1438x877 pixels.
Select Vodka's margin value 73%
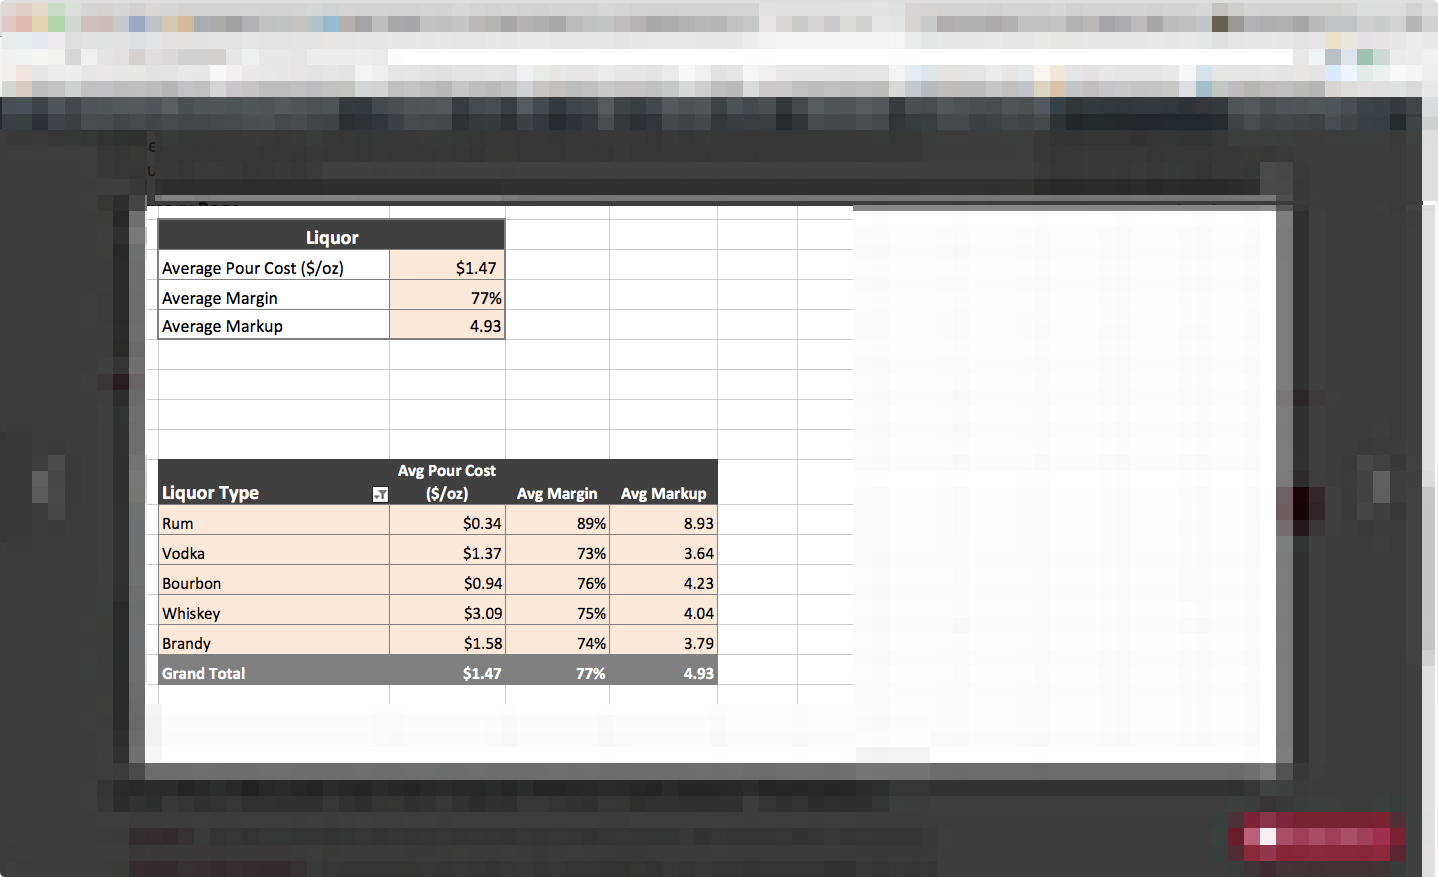557,550
